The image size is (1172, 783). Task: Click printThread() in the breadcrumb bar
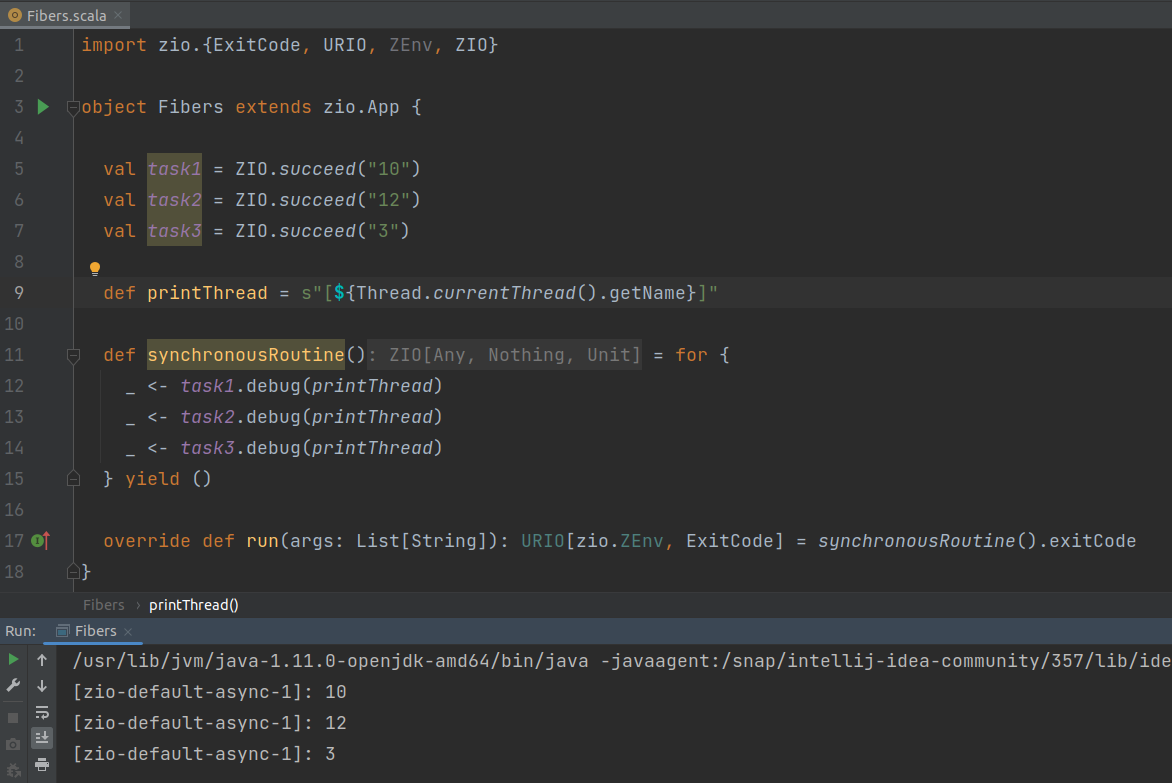coord(194,605)
